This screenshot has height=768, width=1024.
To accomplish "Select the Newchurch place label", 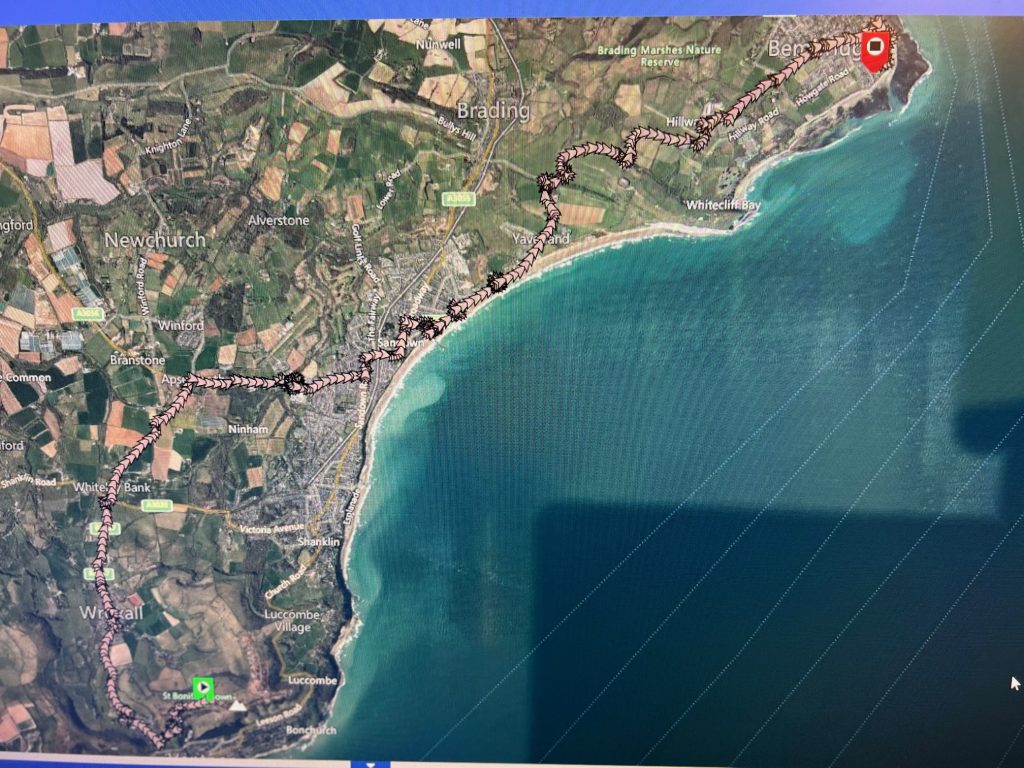I will (x=155, y=240).
